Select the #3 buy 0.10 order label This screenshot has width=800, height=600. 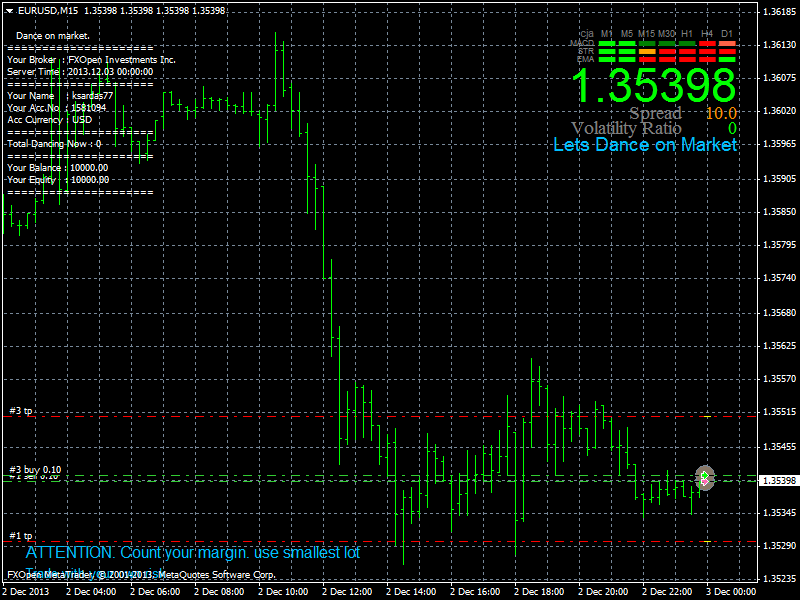(x=35, y=469)
